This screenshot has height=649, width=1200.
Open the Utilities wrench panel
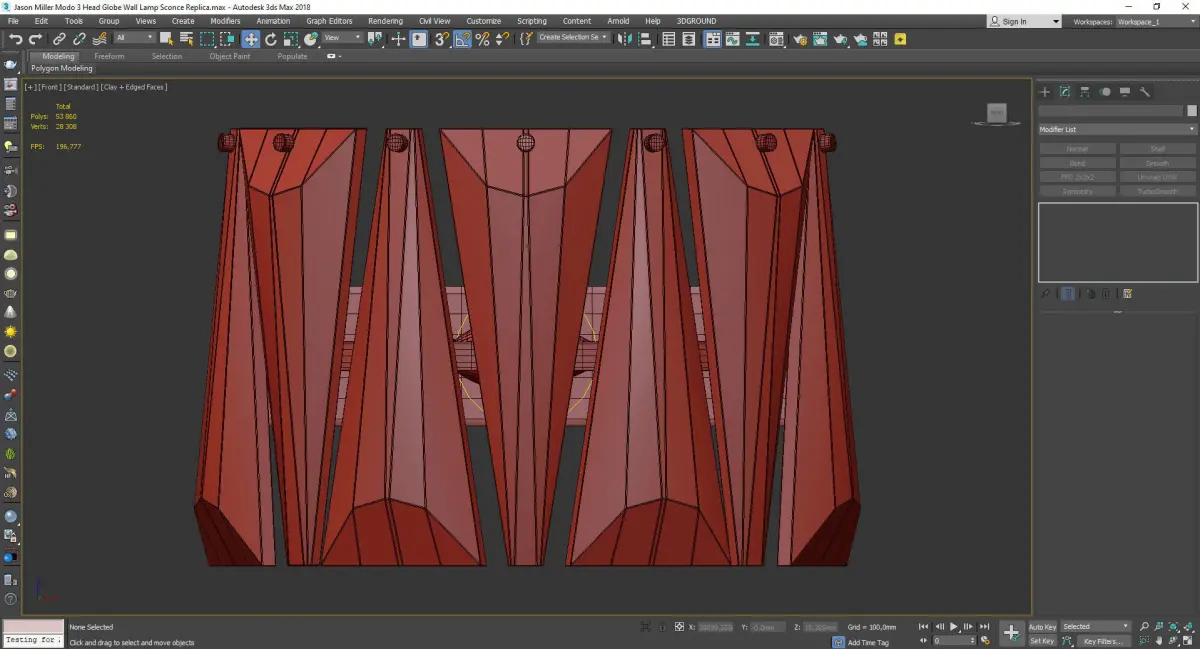tap(1145, 92)
